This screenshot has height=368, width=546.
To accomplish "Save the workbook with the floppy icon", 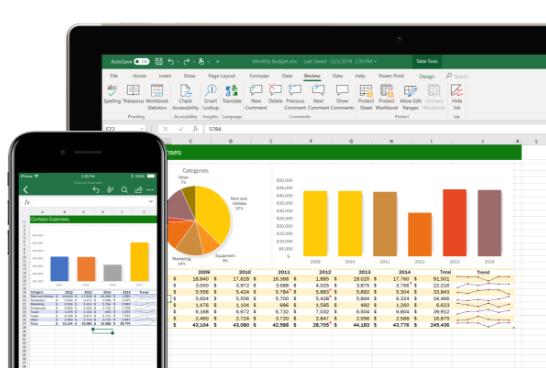I will pos(159,62).
